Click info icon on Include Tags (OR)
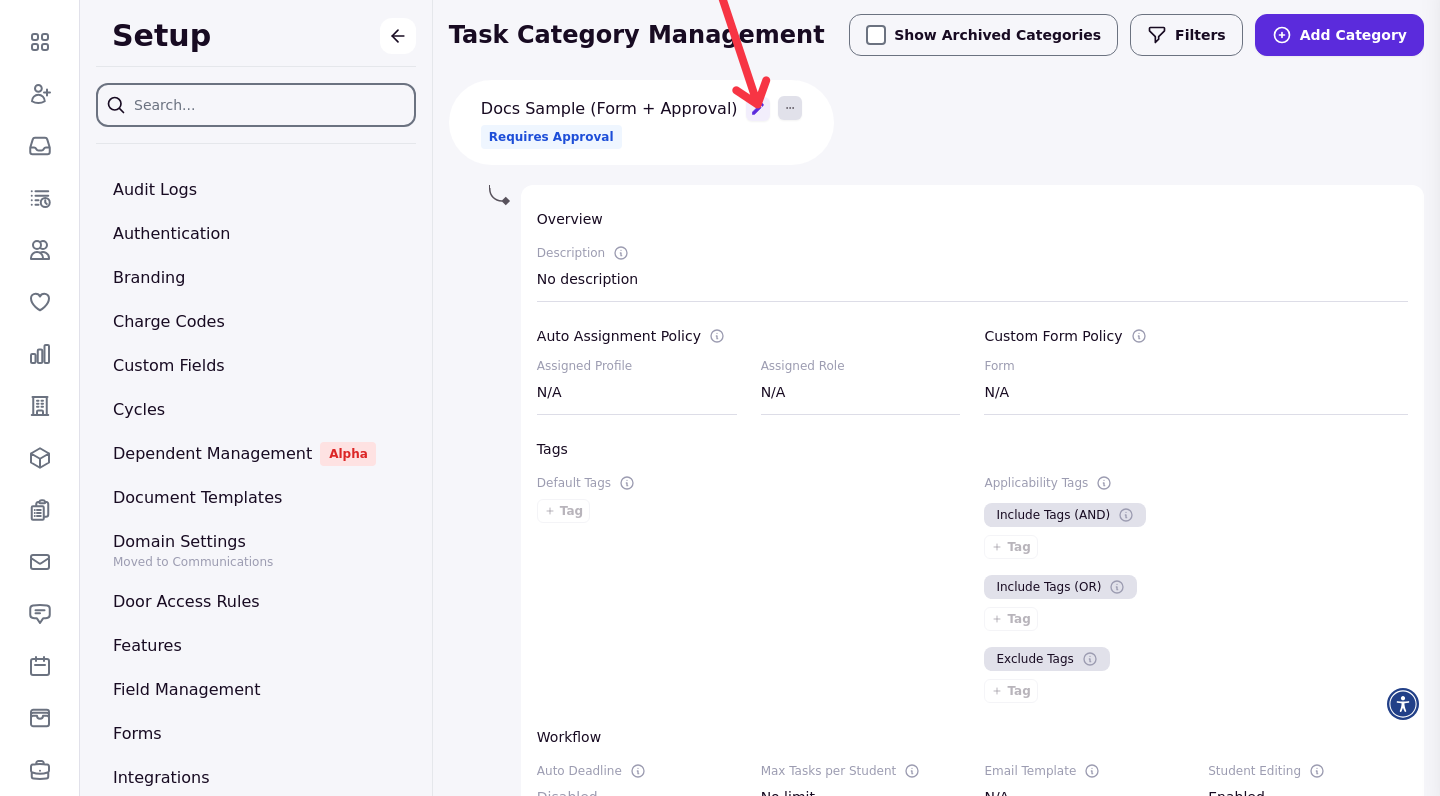This screenshot has height=796, width=1440. coord(1117,587)
